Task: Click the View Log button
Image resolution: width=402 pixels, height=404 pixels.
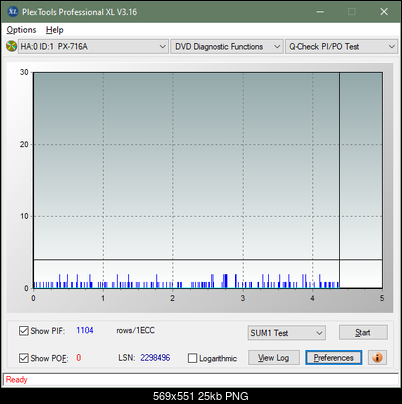Action: pyautogui.click(x=274, y=358)
